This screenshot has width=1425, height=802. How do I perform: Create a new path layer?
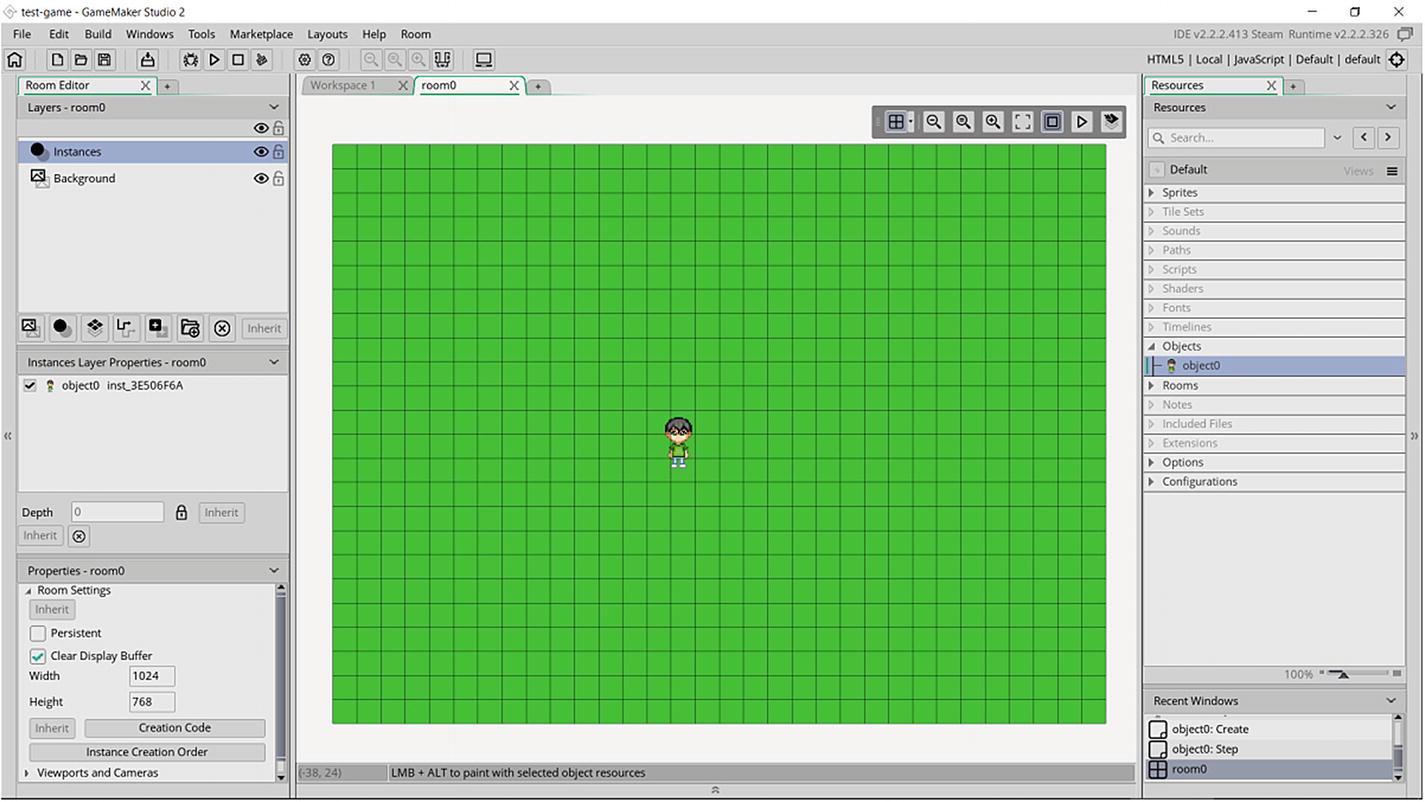pyautogui.click(x=126, y=328)
